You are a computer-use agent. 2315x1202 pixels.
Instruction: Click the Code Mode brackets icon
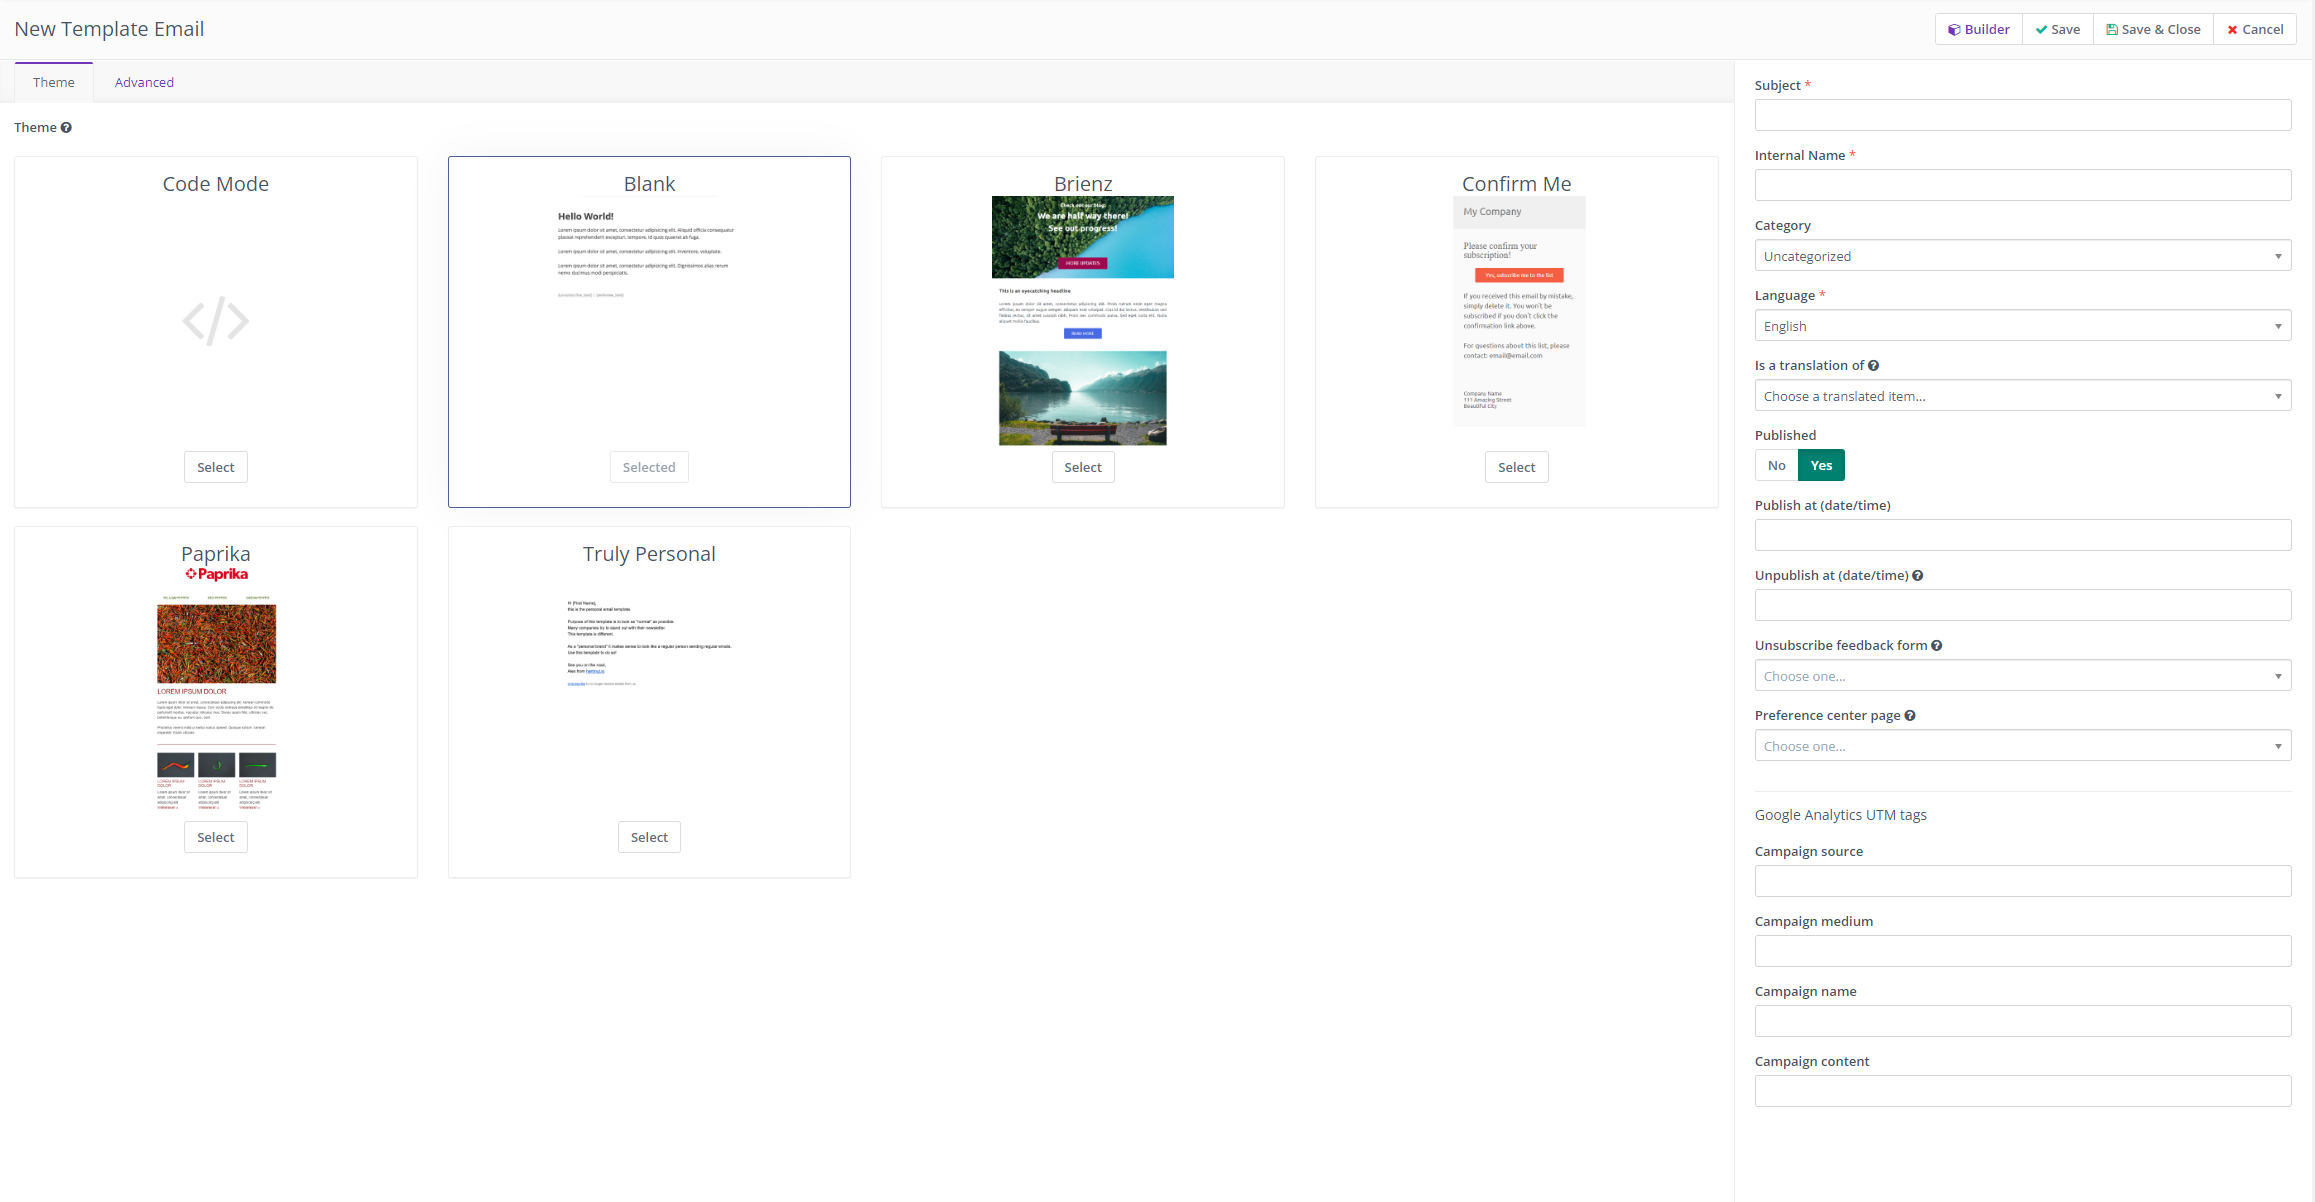click(216, 321)
